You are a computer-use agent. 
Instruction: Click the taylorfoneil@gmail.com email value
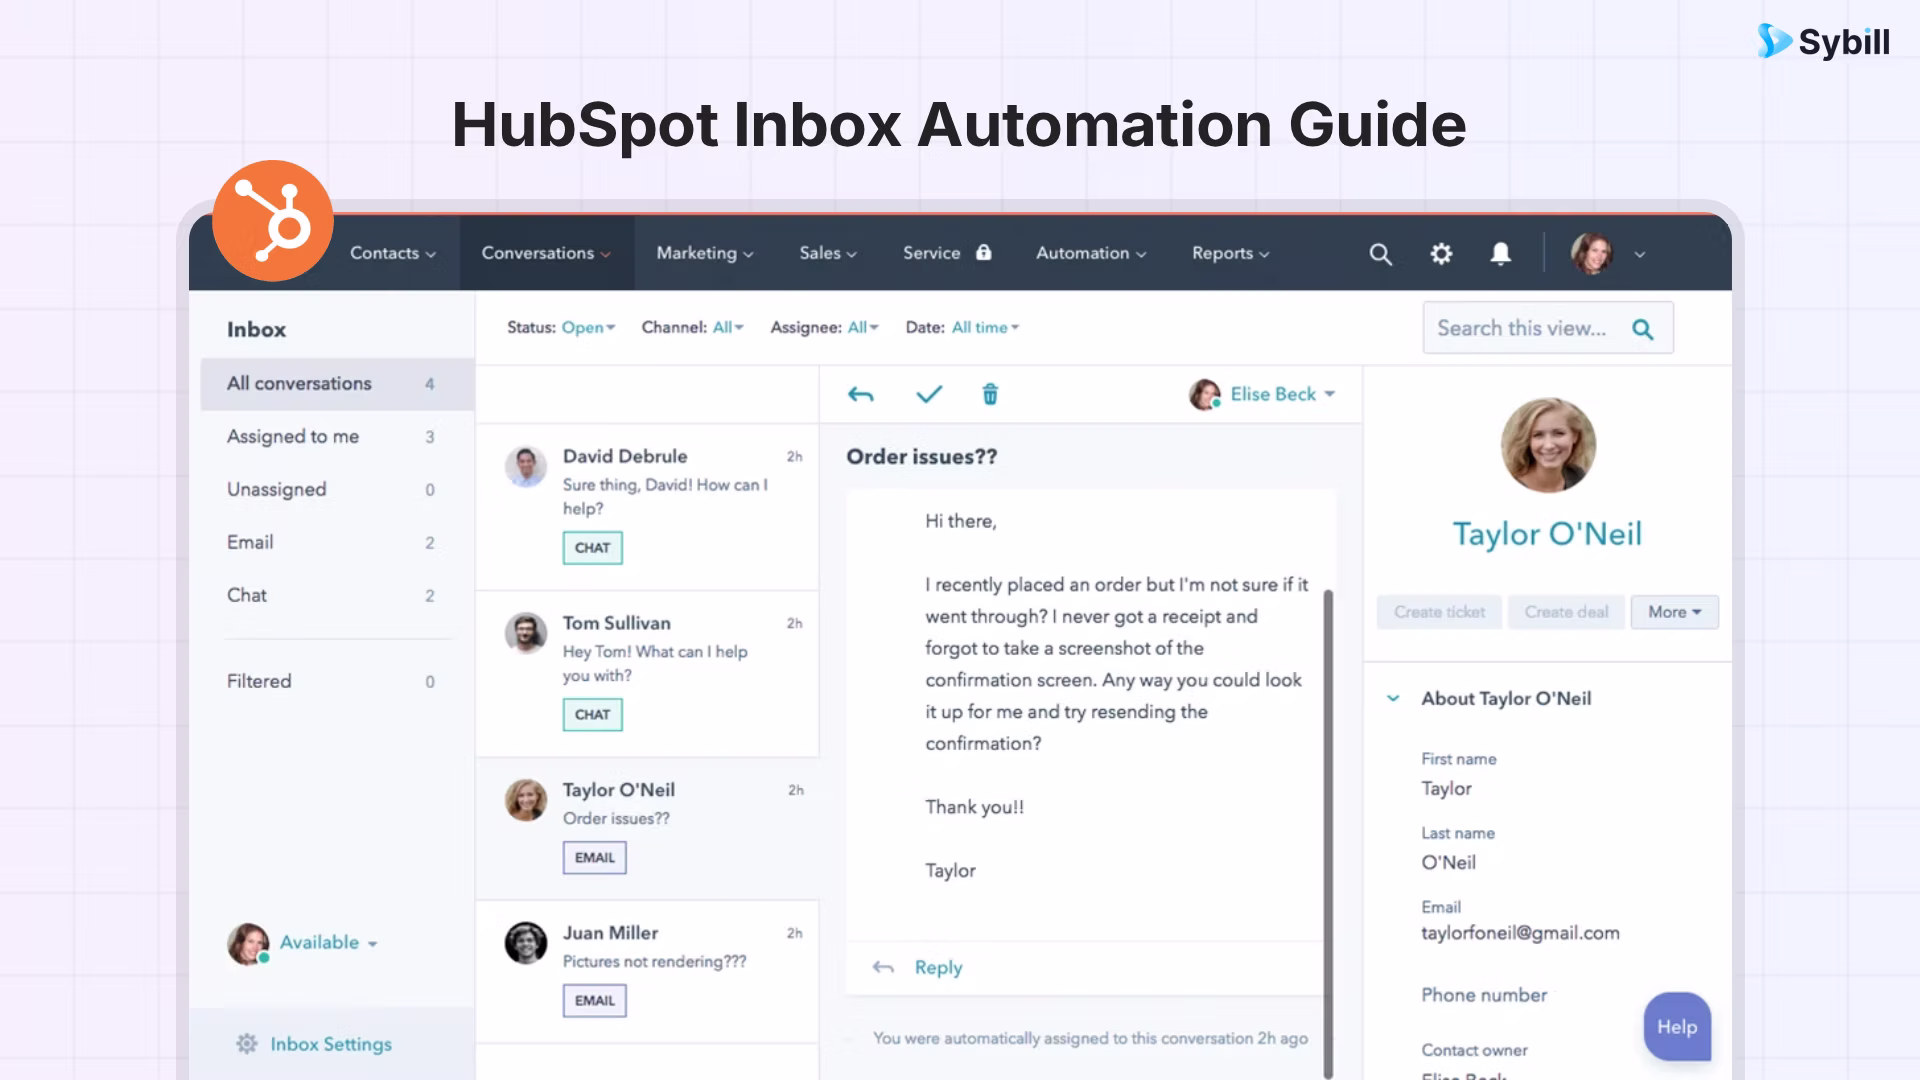click(x=1520, y=934)
